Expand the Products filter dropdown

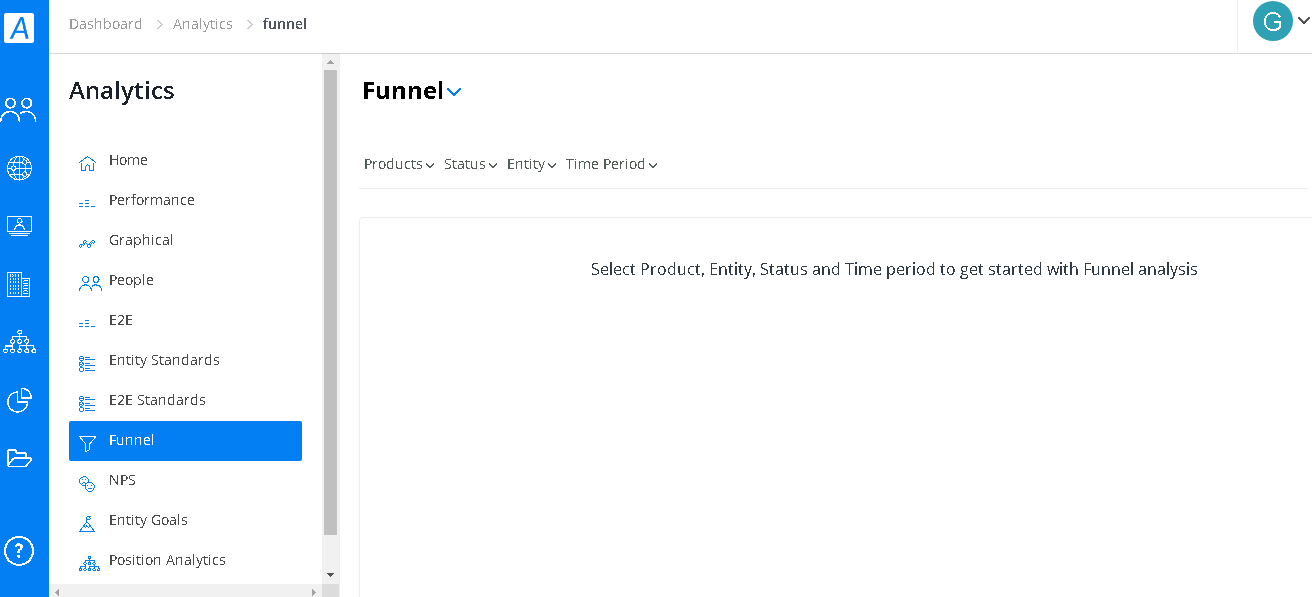coord(399,164)
